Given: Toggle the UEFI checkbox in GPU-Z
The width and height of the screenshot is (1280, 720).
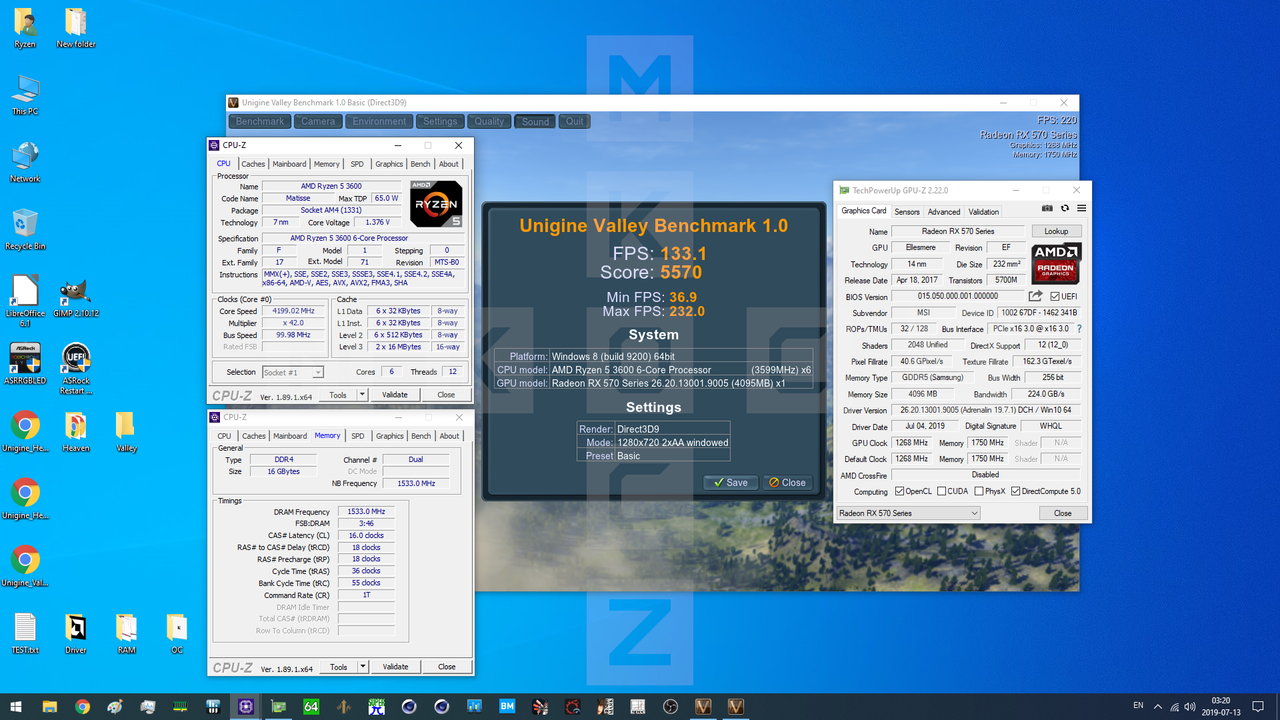Looking at the screenshot, I should coord(1055,296).
